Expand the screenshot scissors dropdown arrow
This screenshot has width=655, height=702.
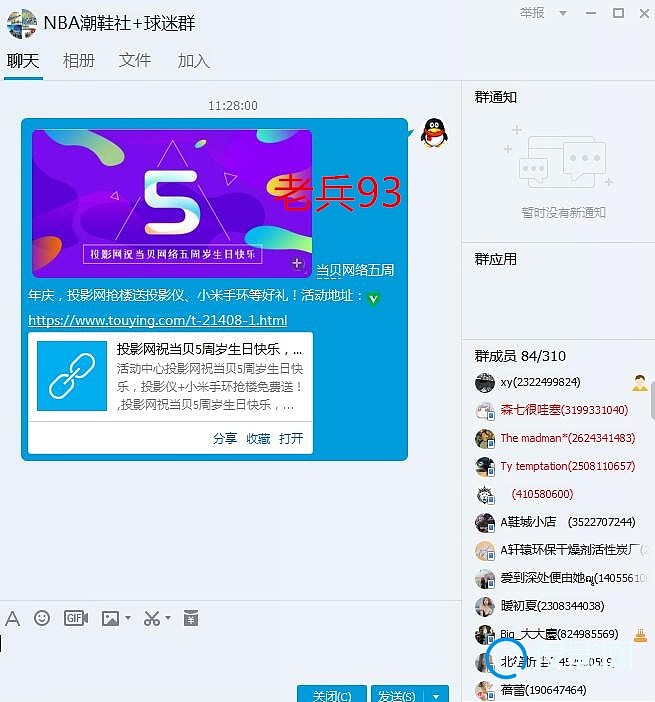pos(168,618)
